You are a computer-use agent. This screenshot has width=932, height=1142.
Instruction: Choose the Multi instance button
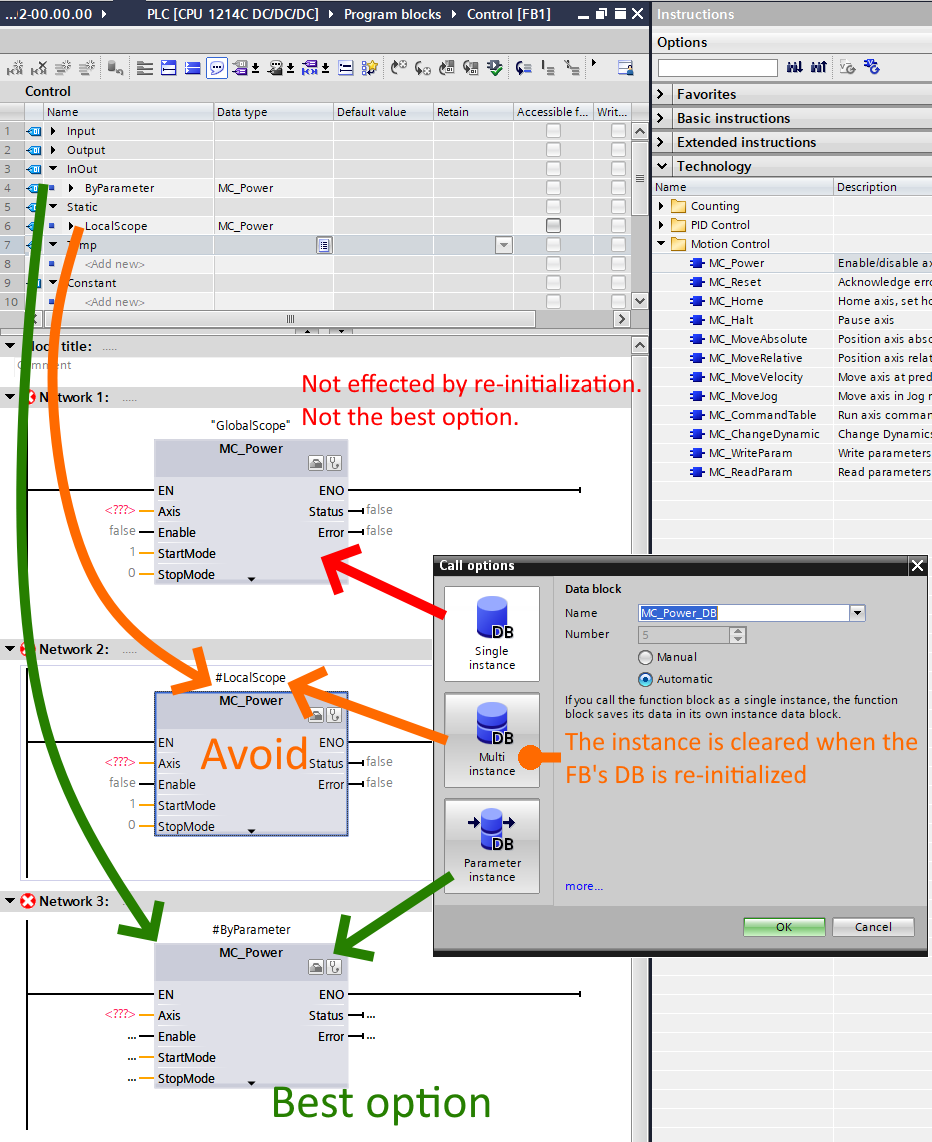tap(492, 740)
